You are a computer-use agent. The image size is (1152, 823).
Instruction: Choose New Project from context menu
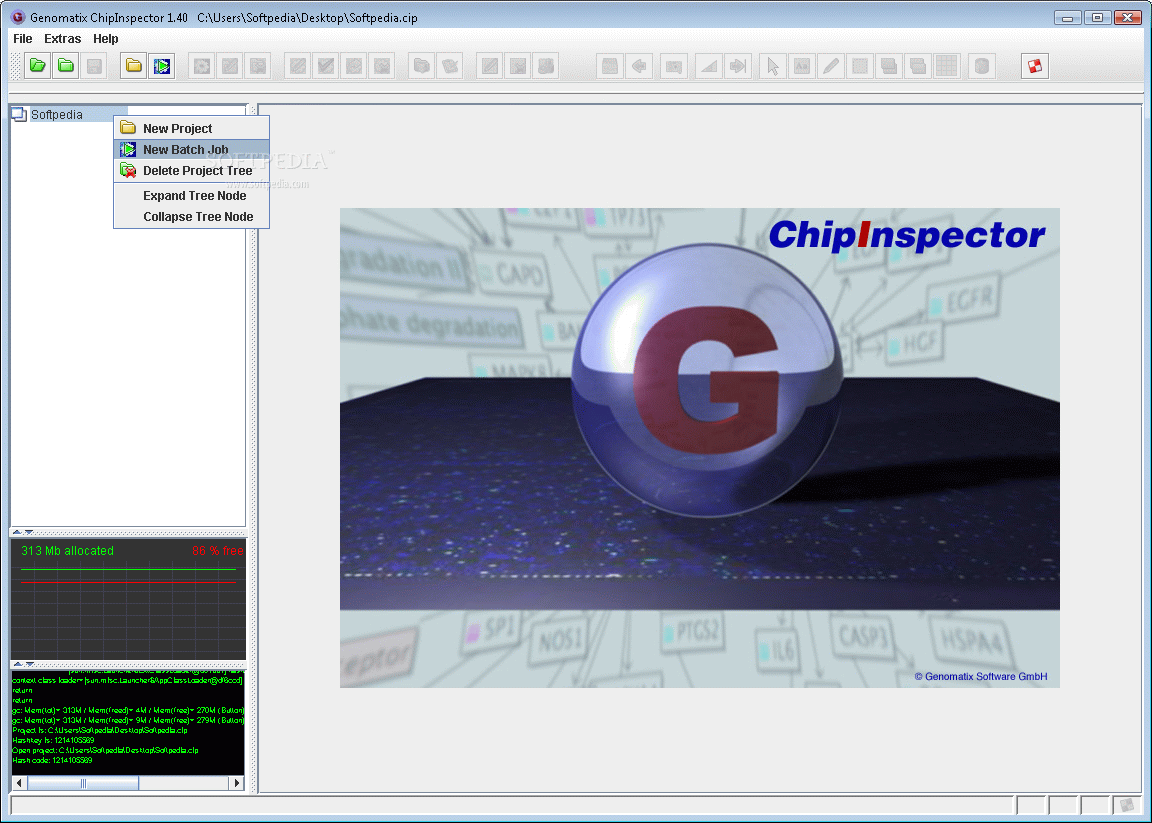[x=191, y=129]
